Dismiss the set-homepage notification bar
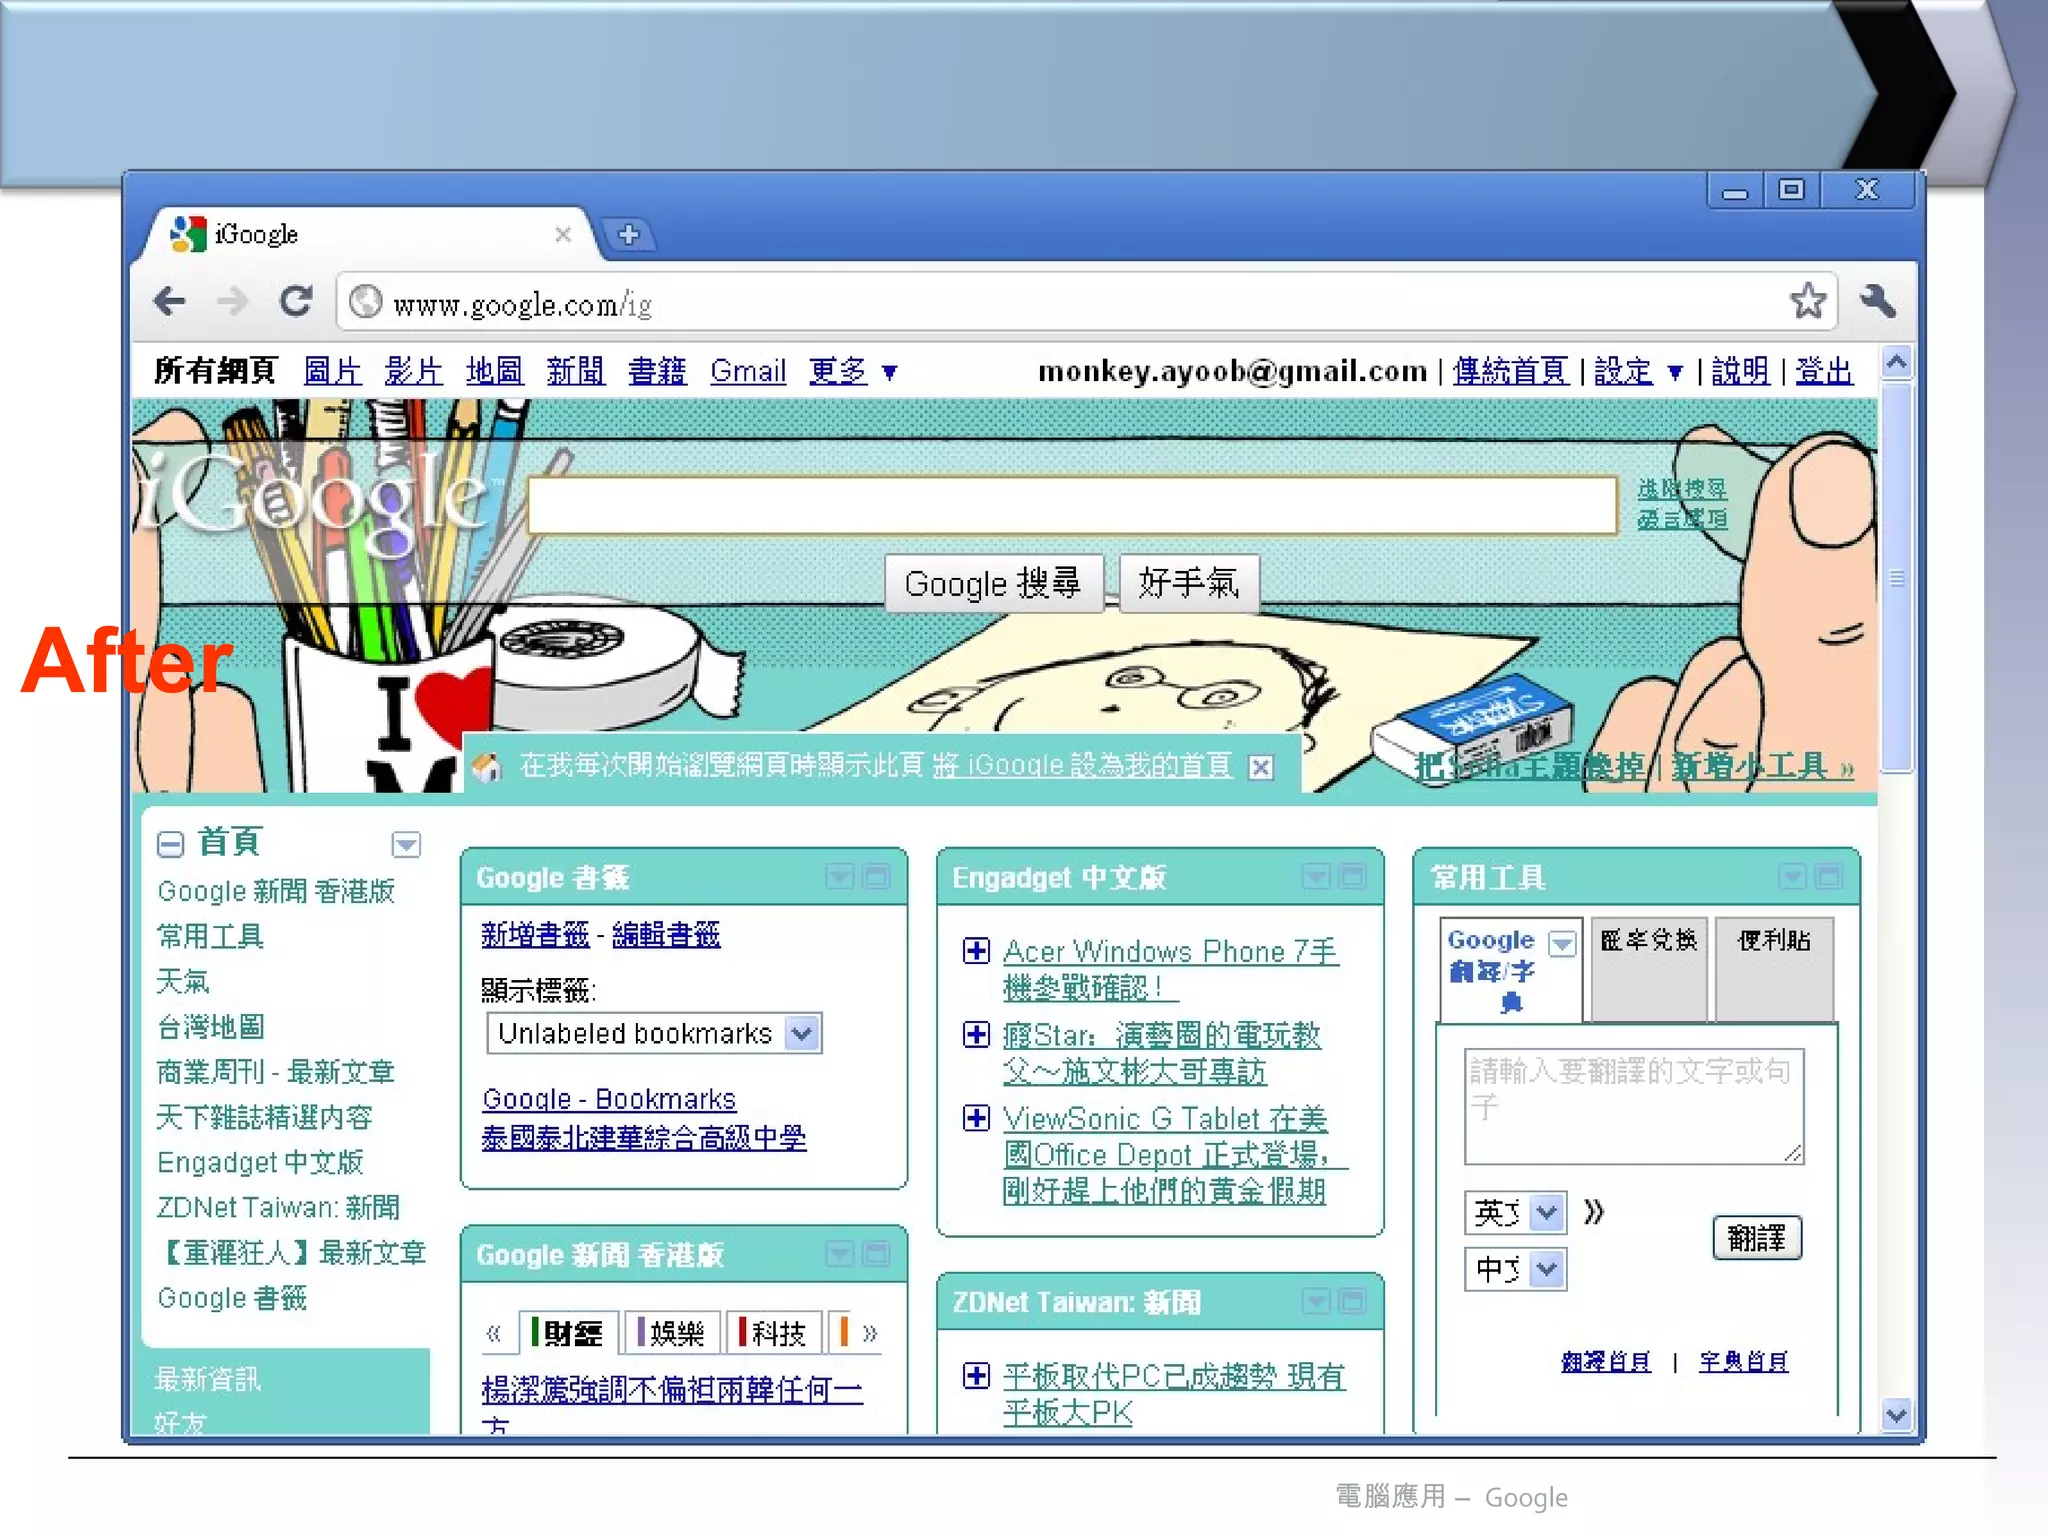 tap(1261, 767)
